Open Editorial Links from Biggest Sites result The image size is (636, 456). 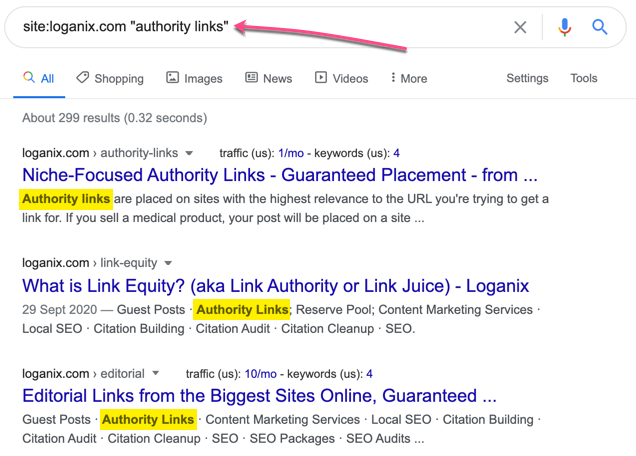coord(259,396)
